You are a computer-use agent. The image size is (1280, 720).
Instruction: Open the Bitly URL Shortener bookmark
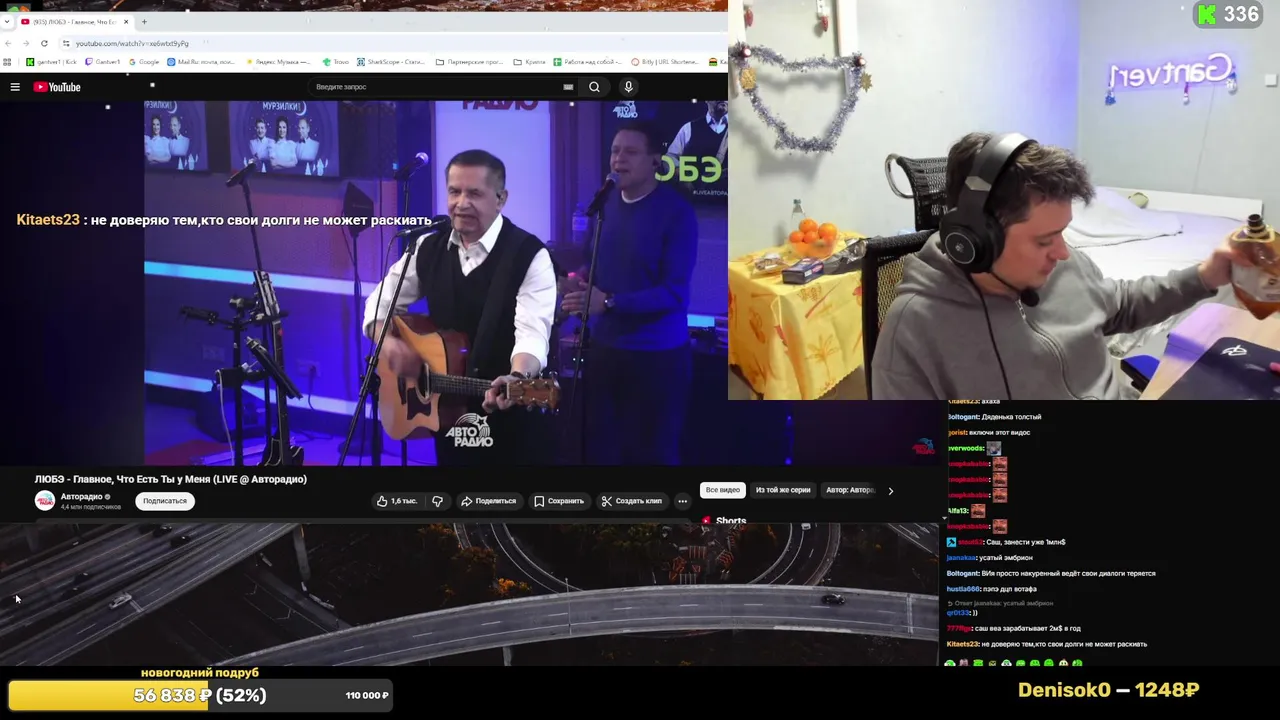[666, 62]
